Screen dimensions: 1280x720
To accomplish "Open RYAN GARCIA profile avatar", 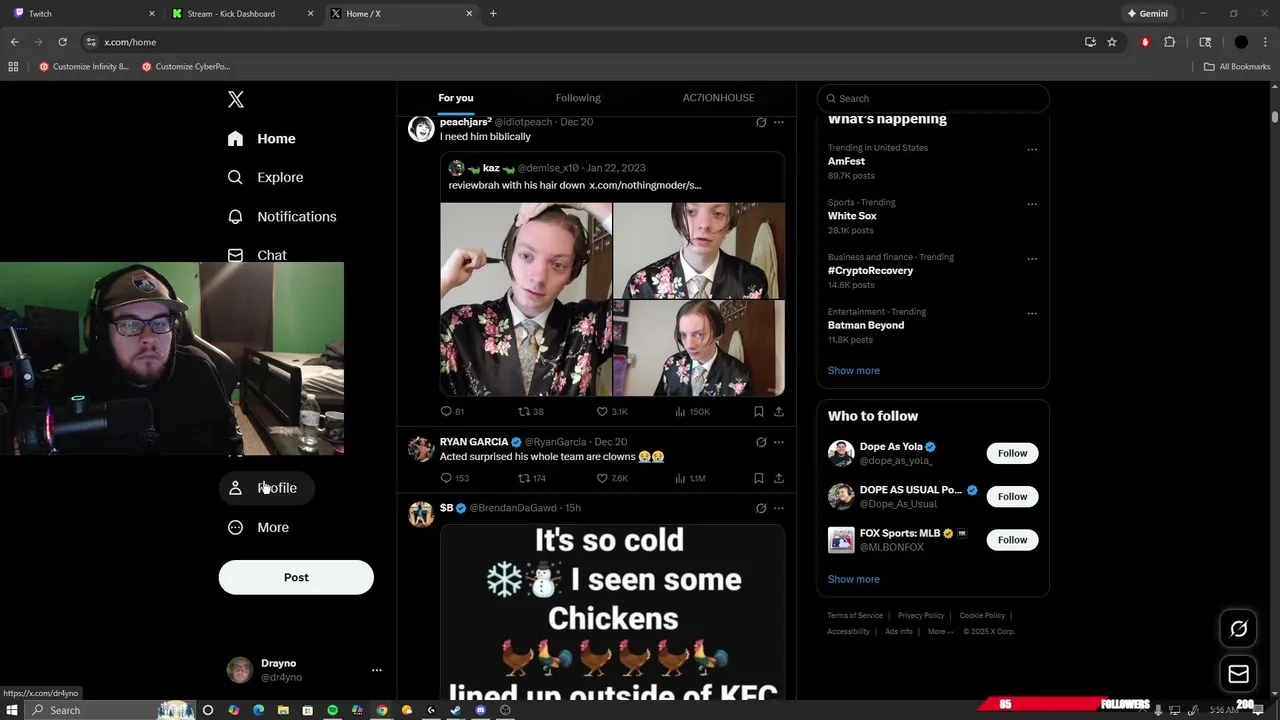I will [x=421, y=449].
